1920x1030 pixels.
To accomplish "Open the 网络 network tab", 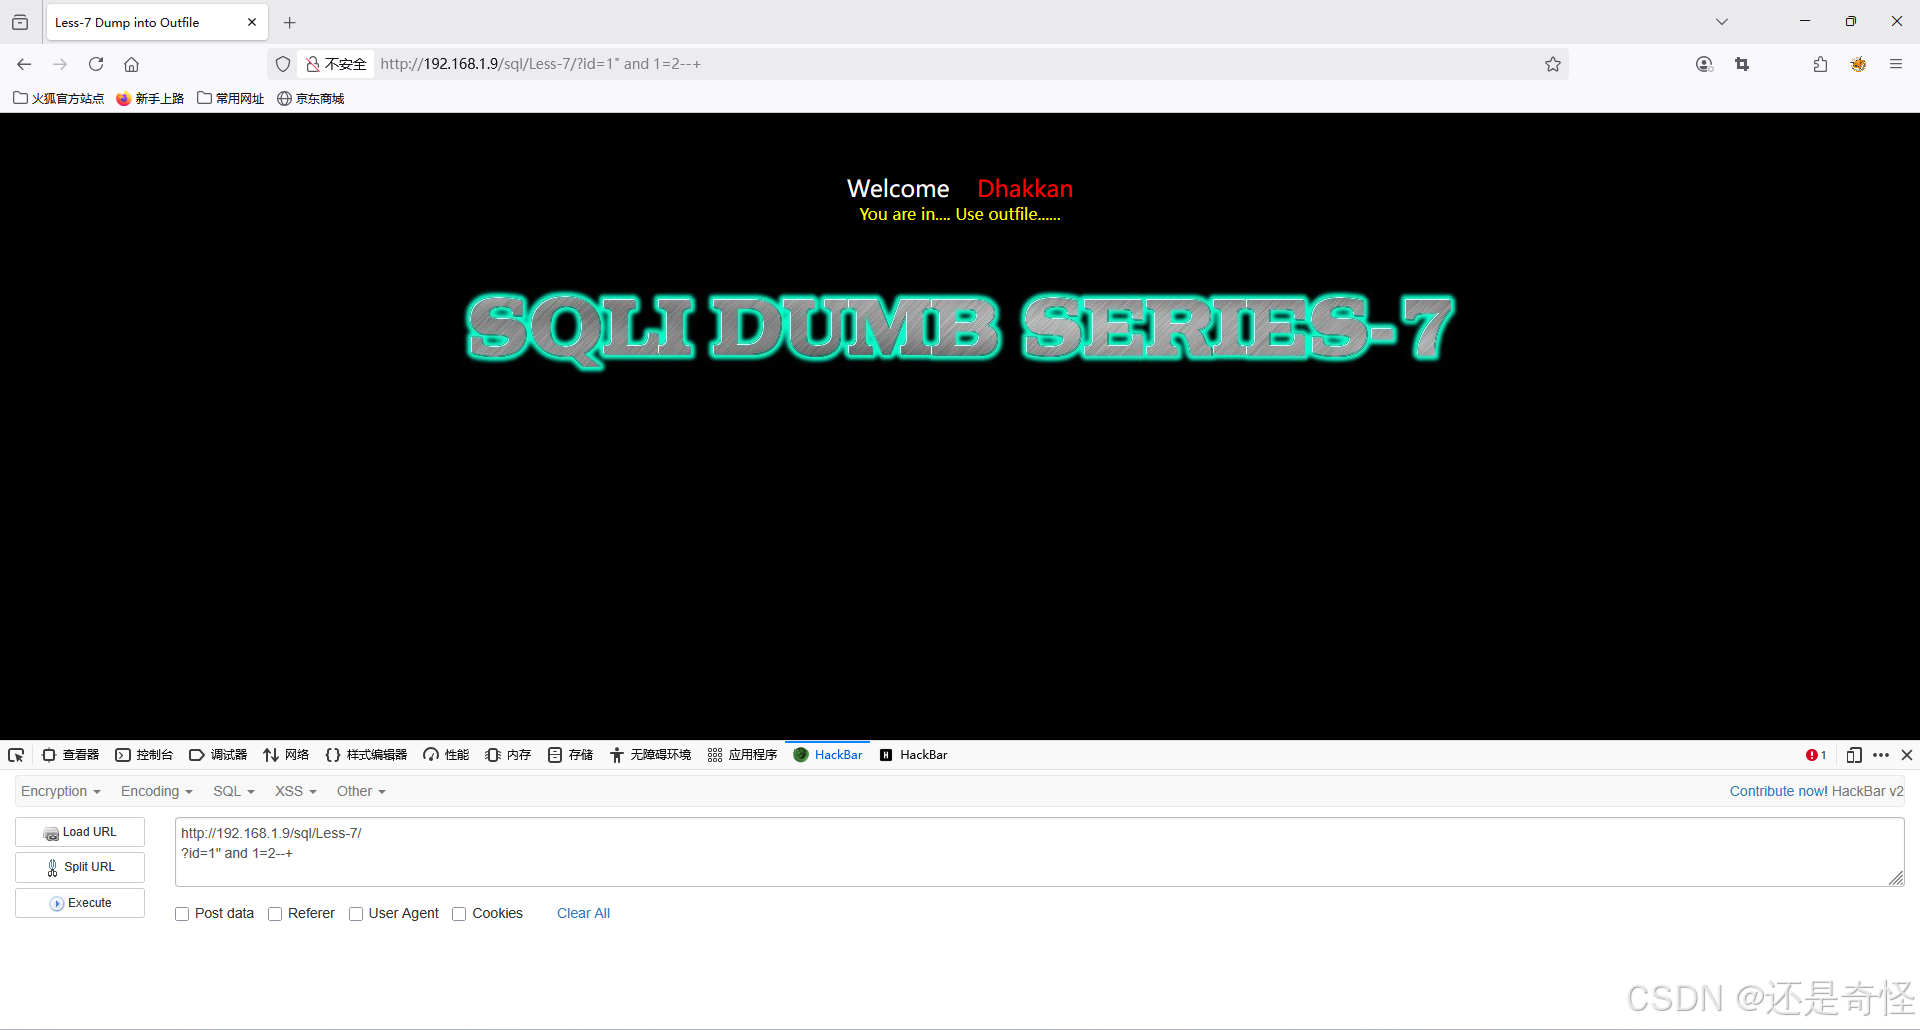I will pos(286,755).
